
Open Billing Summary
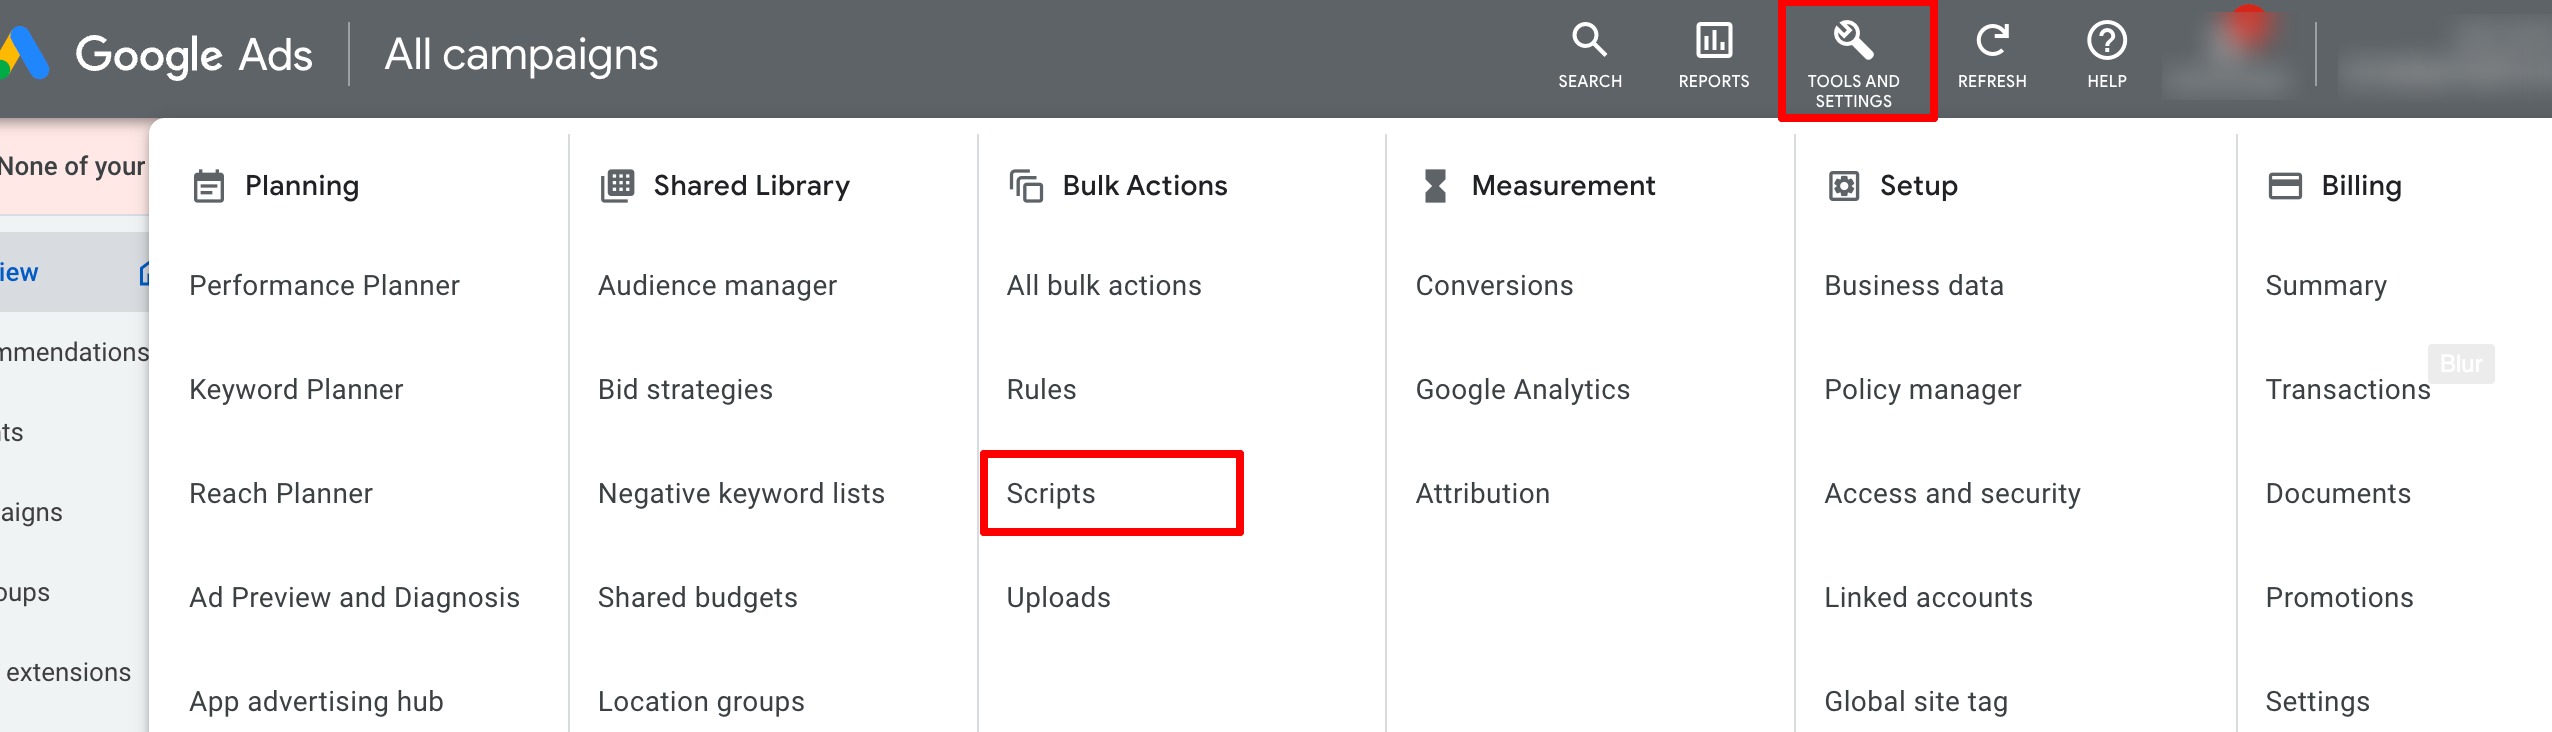coord(2326,286)
